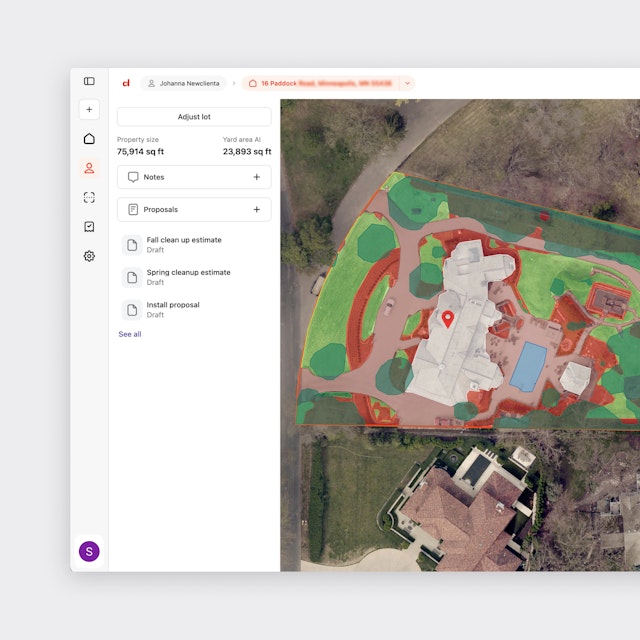Open address dropdown chevron in breadcrumb
Image resolution: width=640 pixels, height=640 pixels.
click(x=407, y=83)
